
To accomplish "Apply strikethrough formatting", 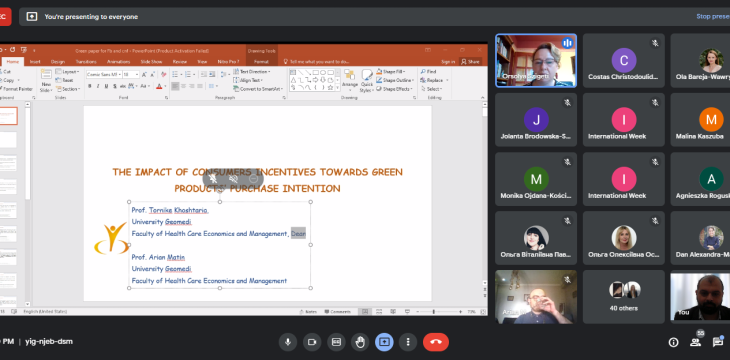I will [x=123, y=86].
